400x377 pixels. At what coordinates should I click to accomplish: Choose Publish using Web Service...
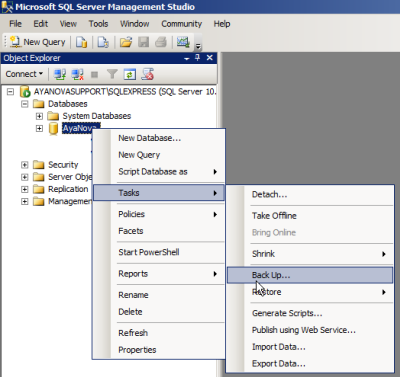pyautogui.click(x=310, y=330)
